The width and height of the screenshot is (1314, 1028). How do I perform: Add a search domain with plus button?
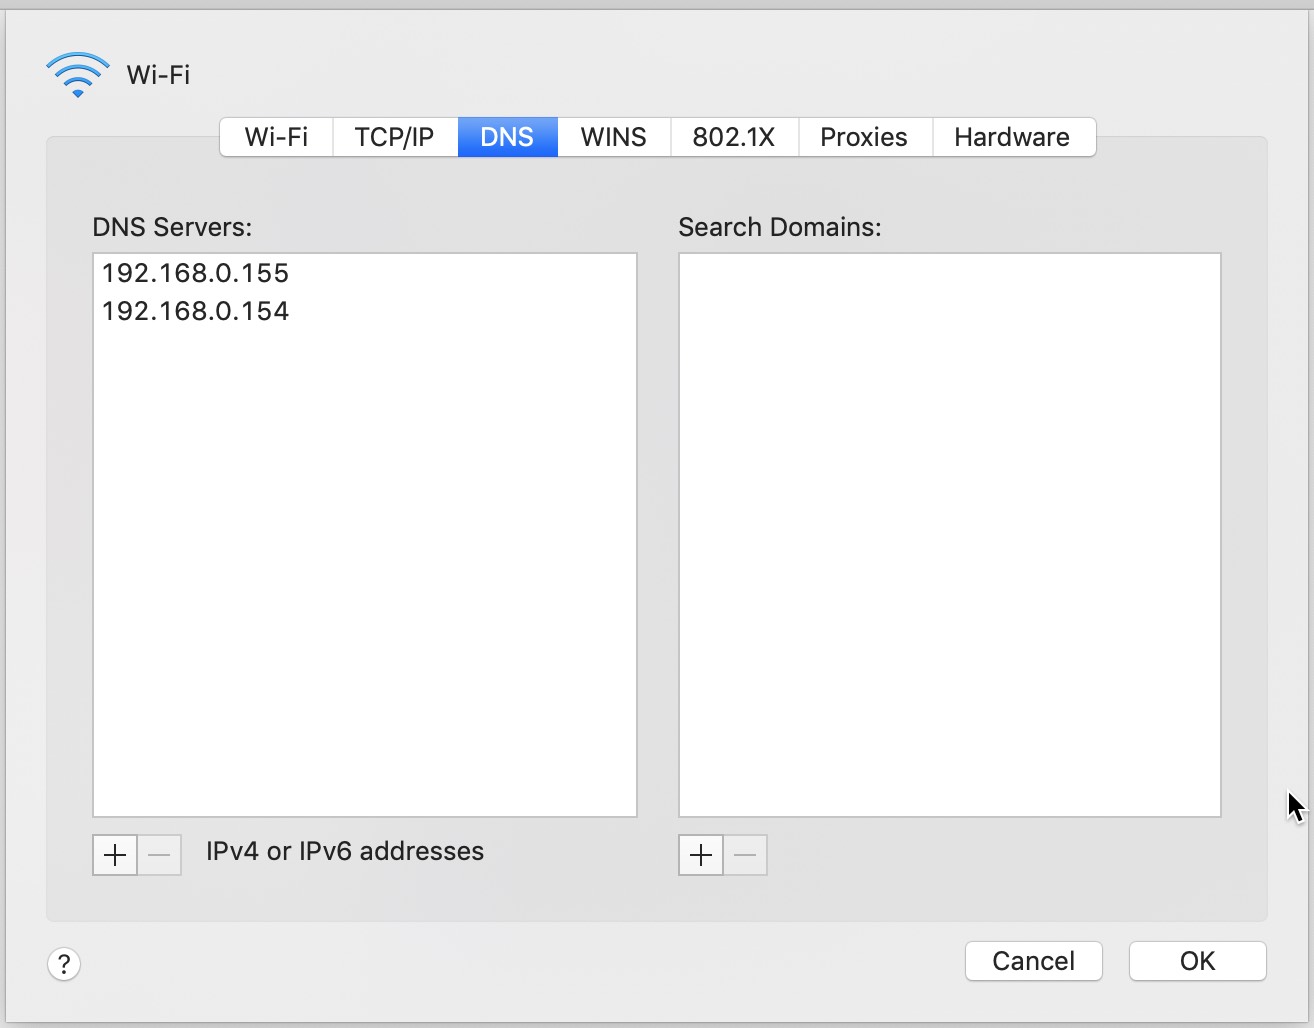pos(701,855)
